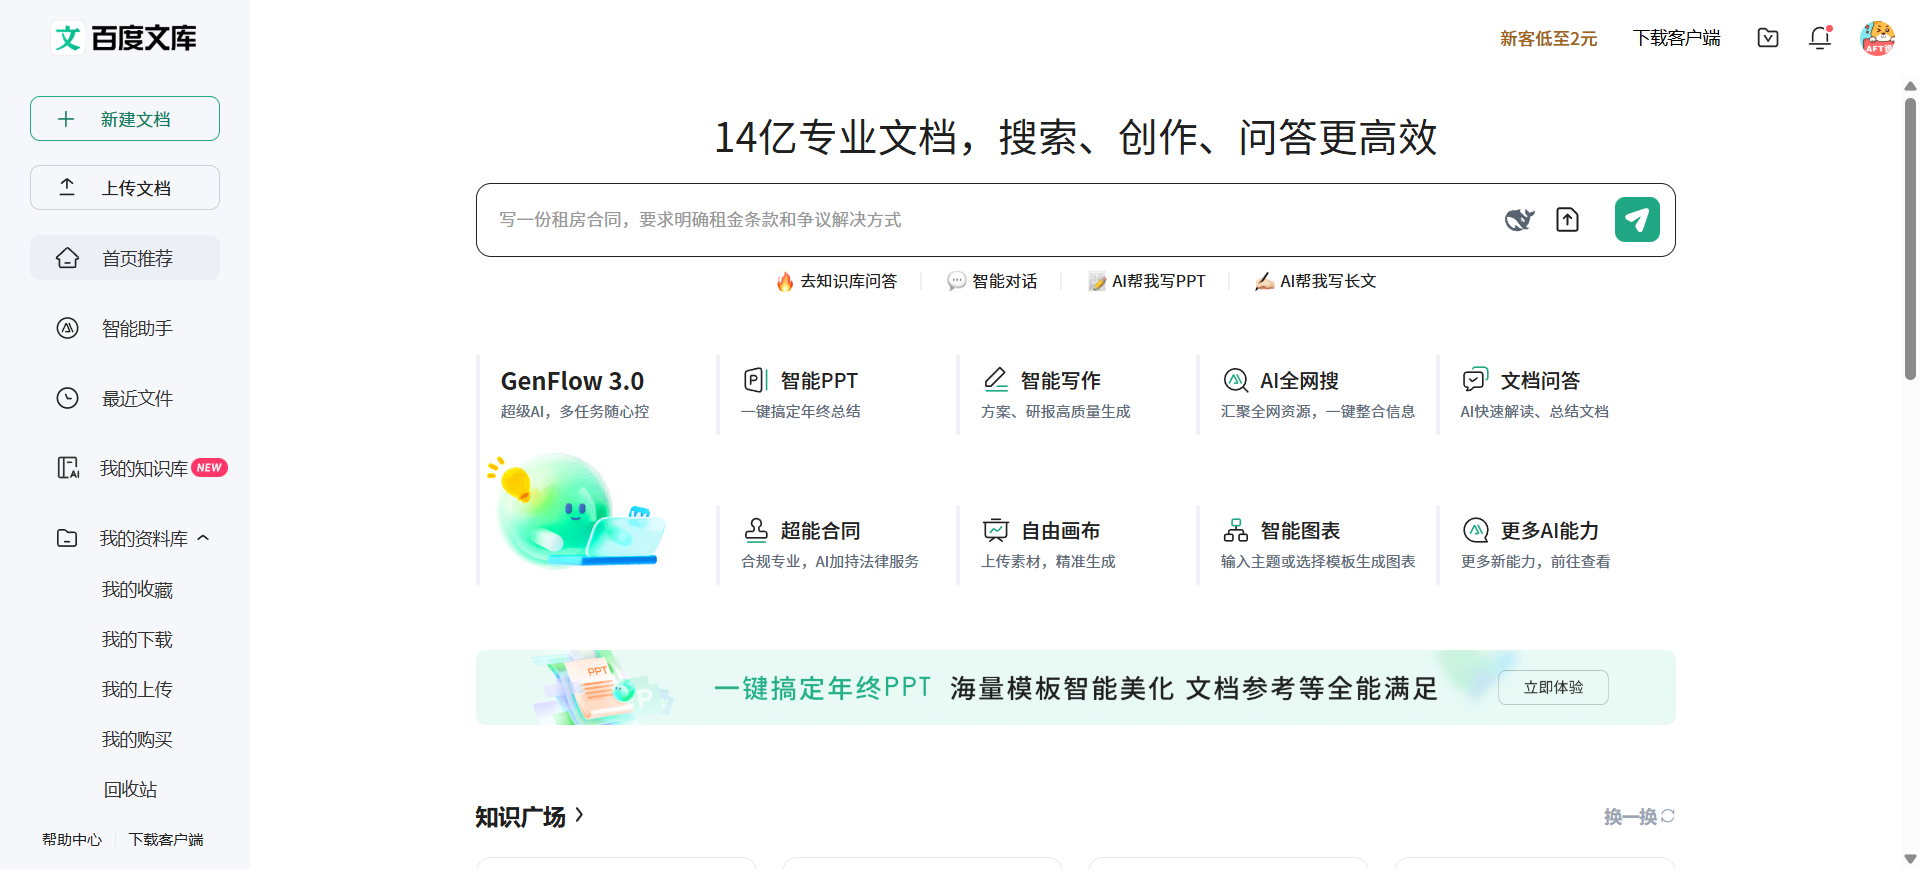Click the 智能图表 chart icon
Screen dimensions: 1920x869
(1236, 530)
